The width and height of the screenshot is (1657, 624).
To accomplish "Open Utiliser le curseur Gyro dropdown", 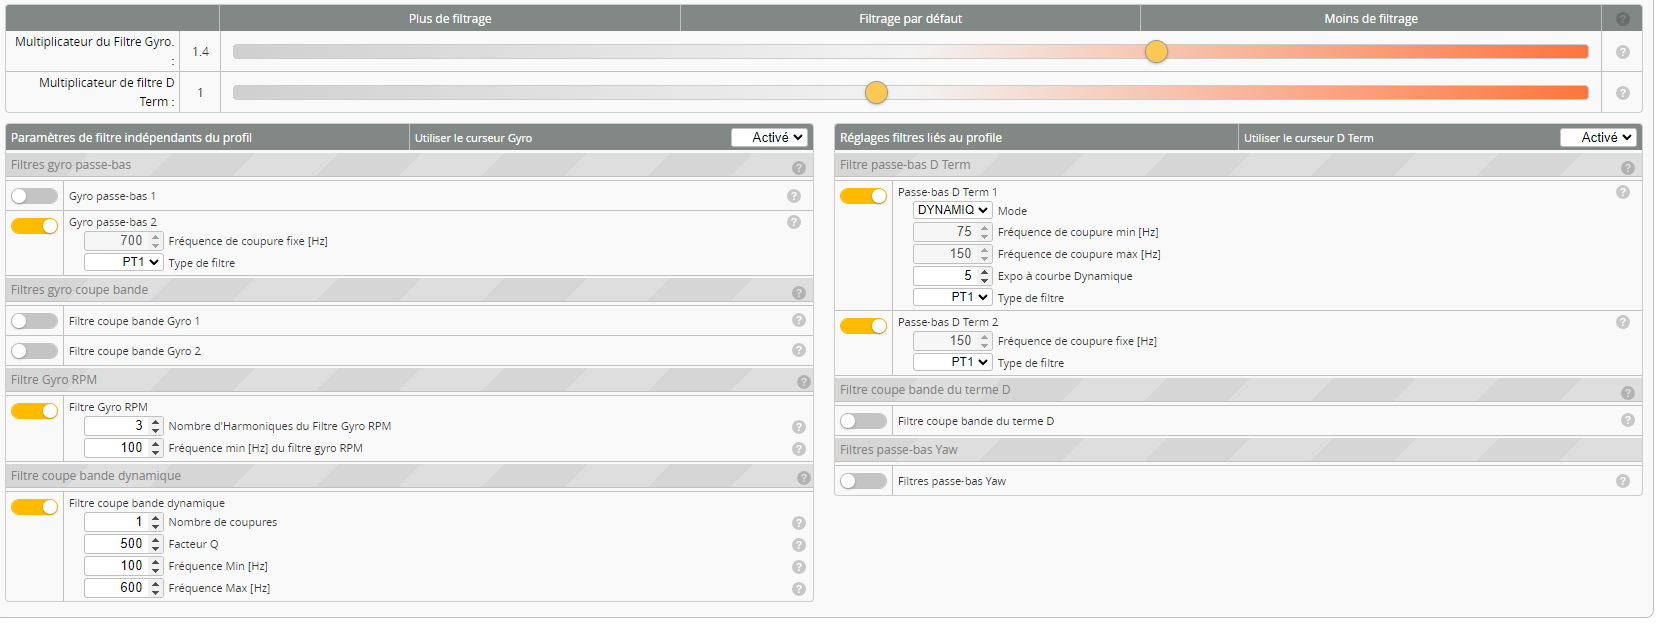I will [769, 138].
